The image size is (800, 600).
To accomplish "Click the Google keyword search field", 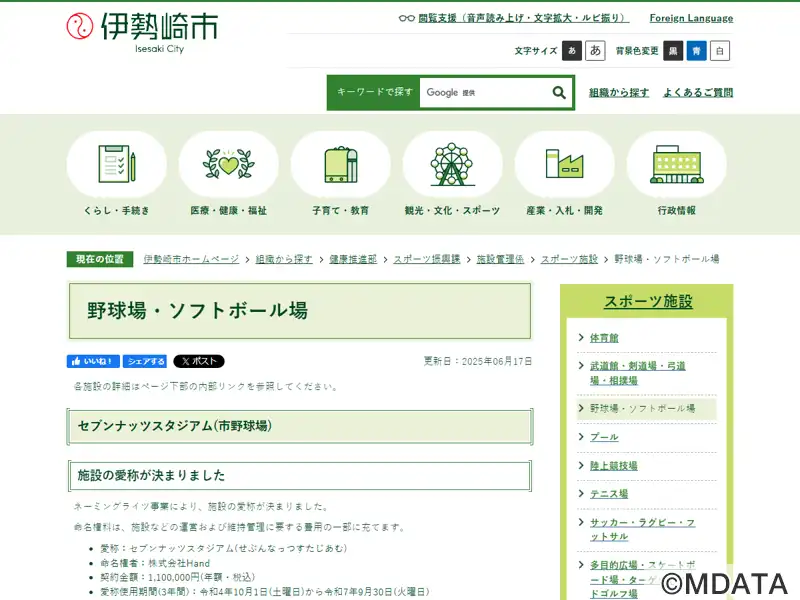I will click(484, 92).
